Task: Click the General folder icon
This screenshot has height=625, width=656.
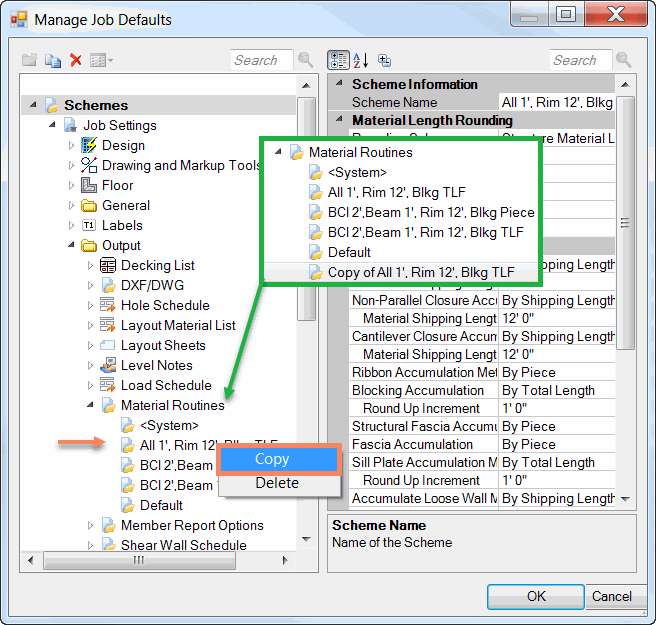Action: (89, 205)
